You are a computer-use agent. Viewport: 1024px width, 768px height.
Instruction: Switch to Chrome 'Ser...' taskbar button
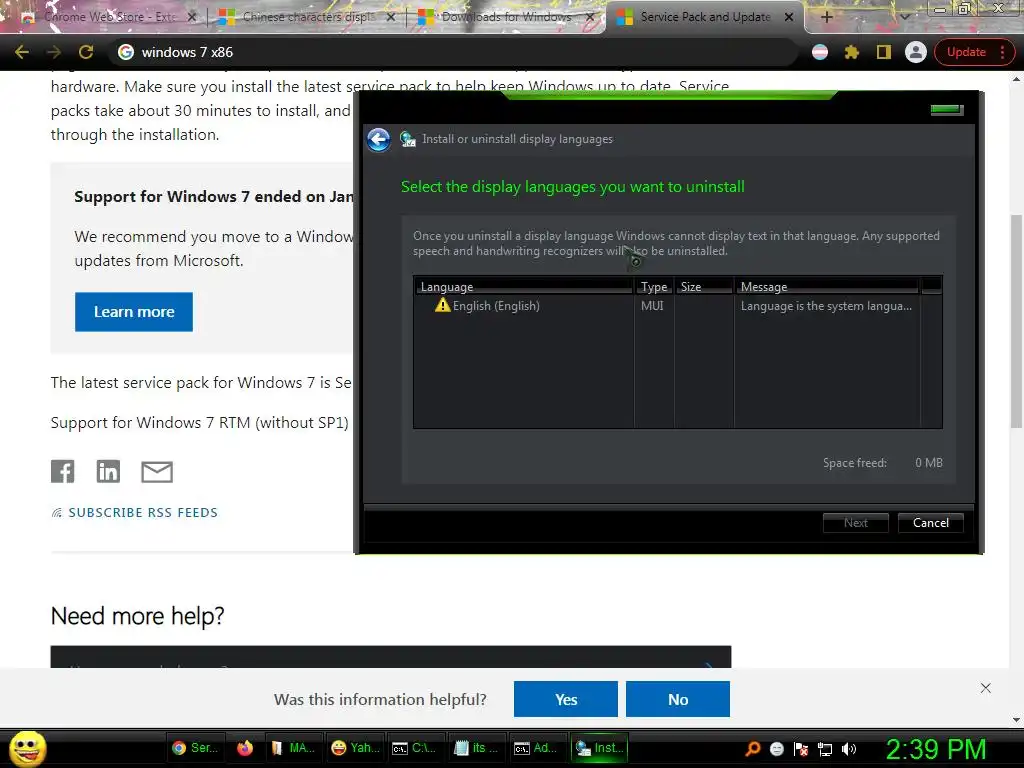pos(195,748)
